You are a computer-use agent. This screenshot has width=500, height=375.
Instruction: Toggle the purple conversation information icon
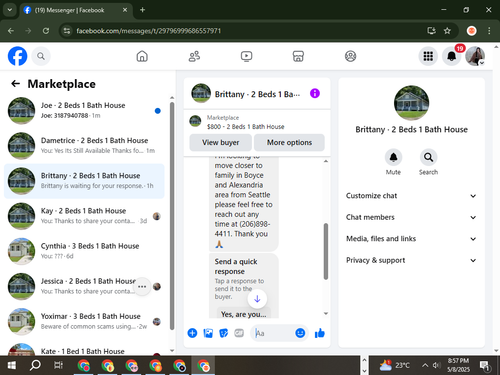[x=315, y=93]
